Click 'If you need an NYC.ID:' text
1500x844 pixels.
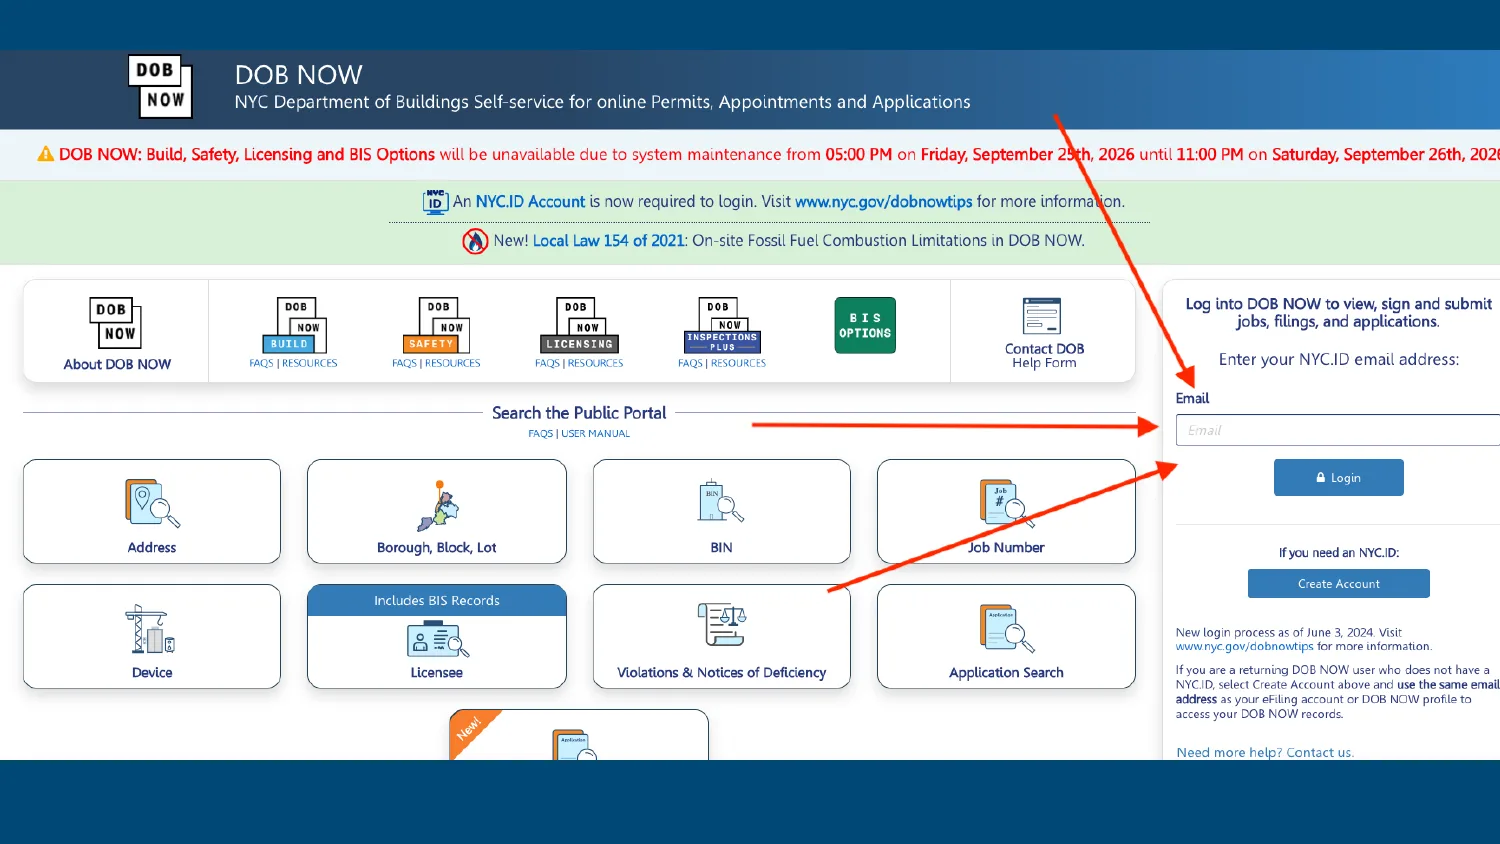[x=1338, y=553]
